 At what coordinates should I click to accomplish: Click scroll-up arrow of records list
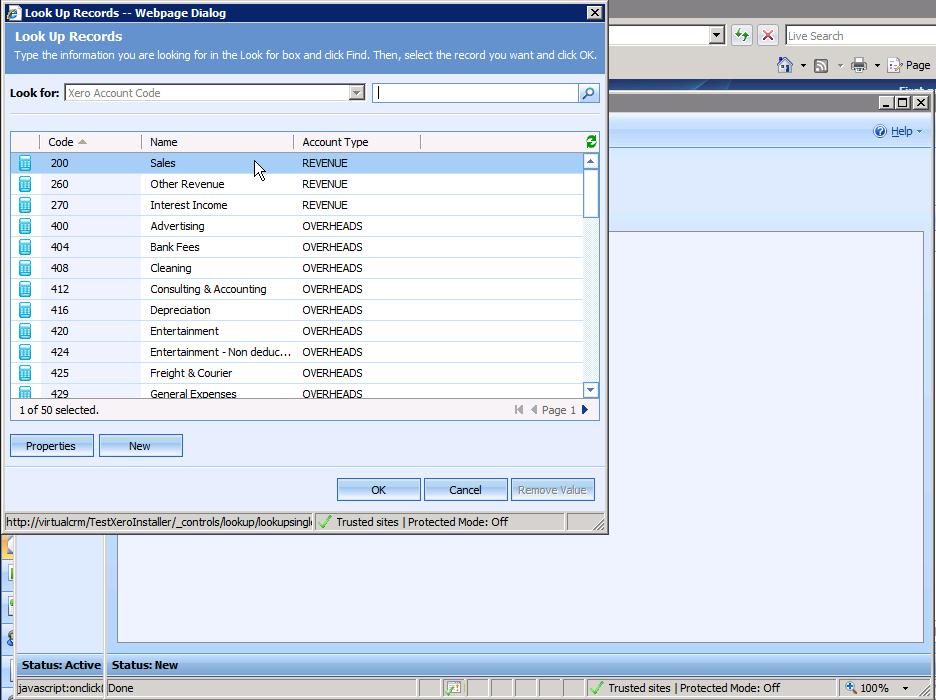590,161
